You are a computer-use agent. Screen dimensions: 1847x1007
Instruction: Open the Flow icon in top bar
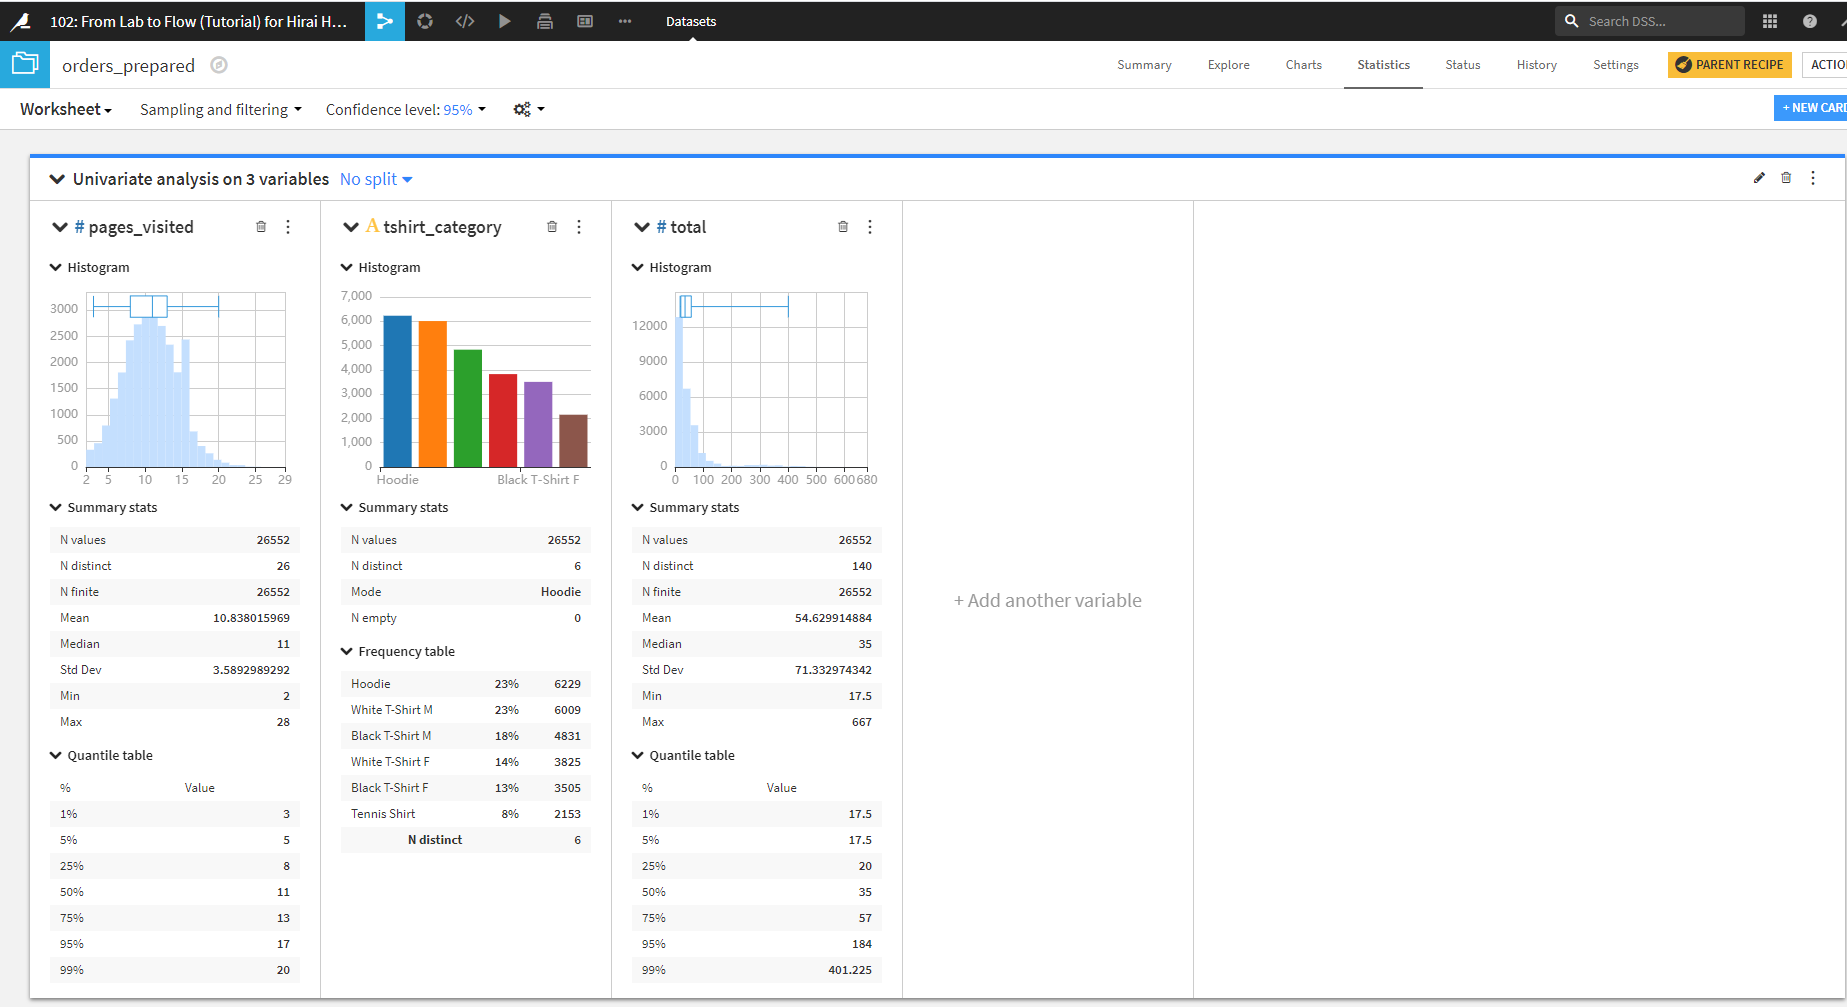tap(385, 21)
